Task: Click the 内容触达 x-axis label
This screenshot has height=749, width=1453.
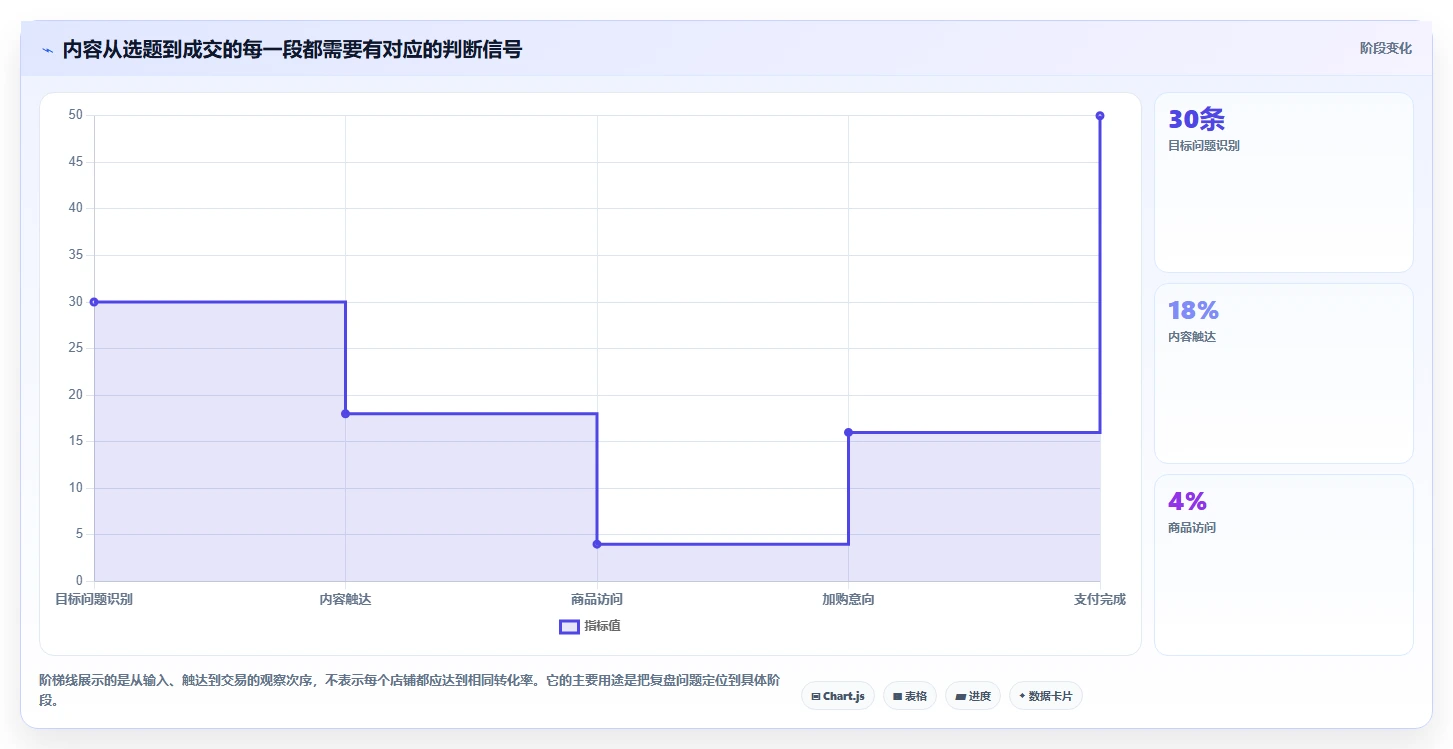Action: tap(345, 599)
